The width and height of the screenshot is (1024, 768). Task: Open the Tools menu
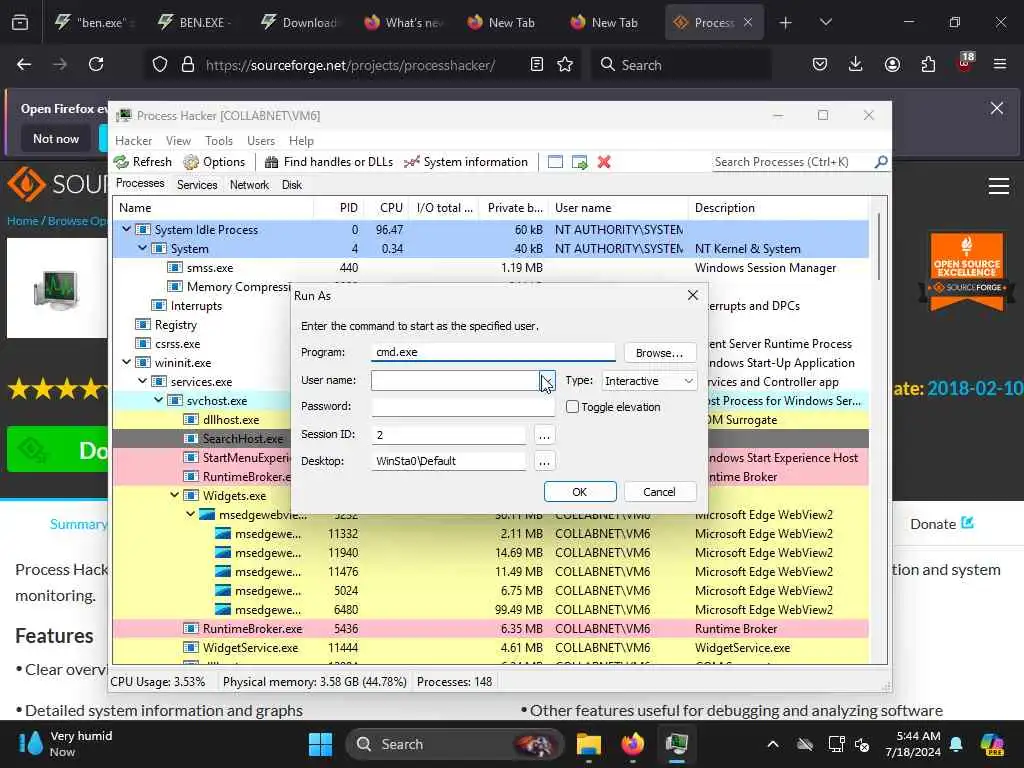(x=219, y=141)
